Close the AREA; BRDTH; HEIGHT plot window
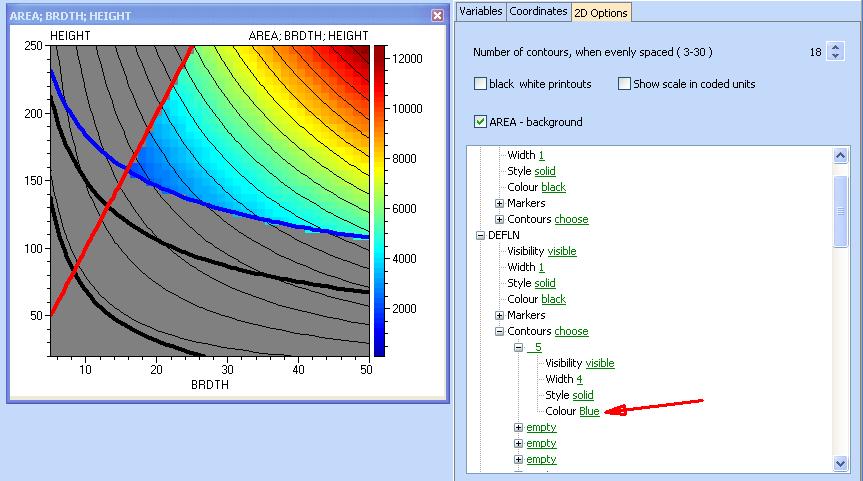Image resolution: width=863 pixels, height=481 pixels. [437, 16]
